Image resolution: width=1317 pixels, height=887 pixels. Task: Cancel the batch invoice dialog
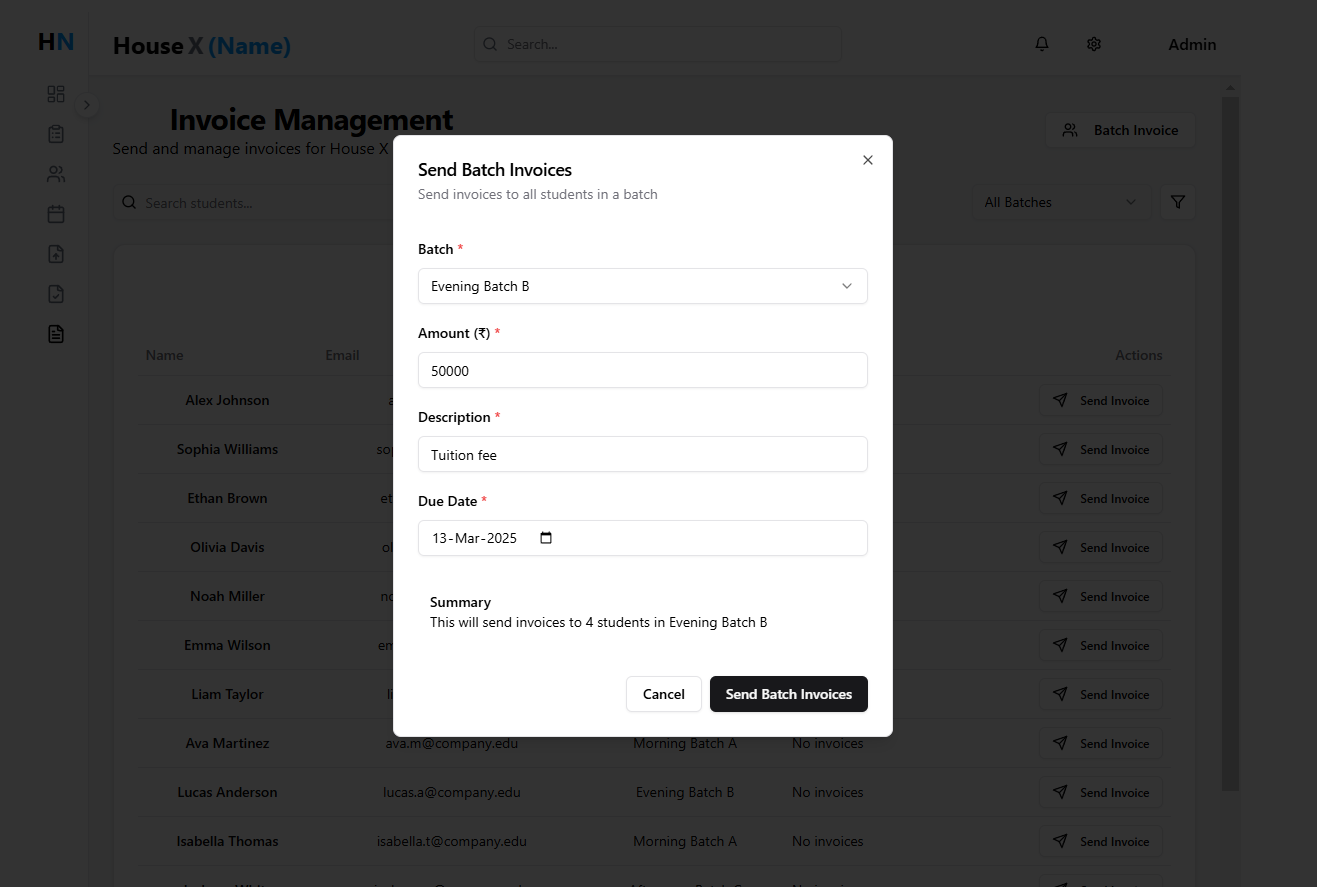[x=664, y=694]
